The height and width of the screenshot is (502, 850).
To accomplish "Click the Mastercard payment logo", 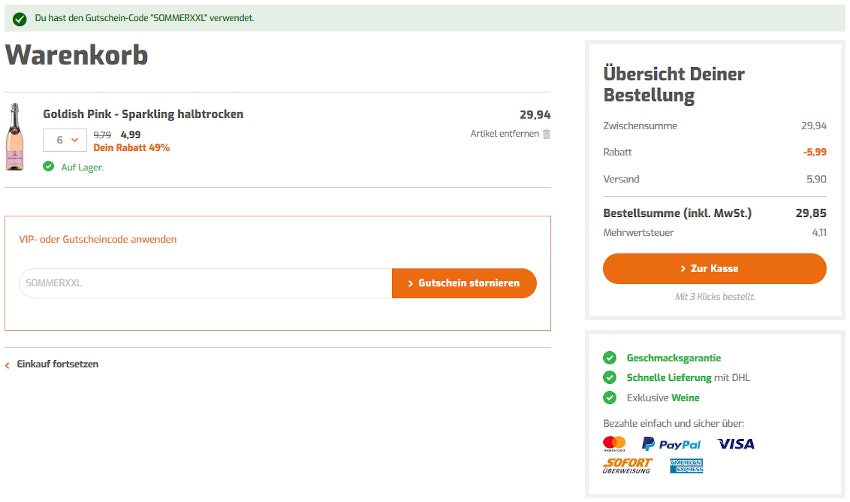I will 614,443.
